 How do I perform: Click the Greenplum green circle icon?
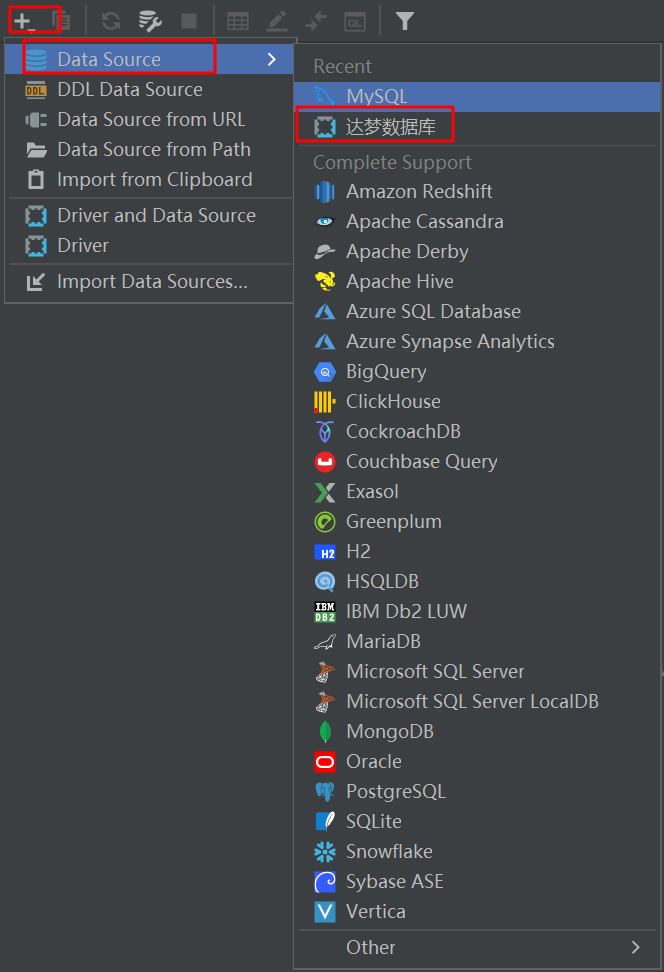[325, 521]
